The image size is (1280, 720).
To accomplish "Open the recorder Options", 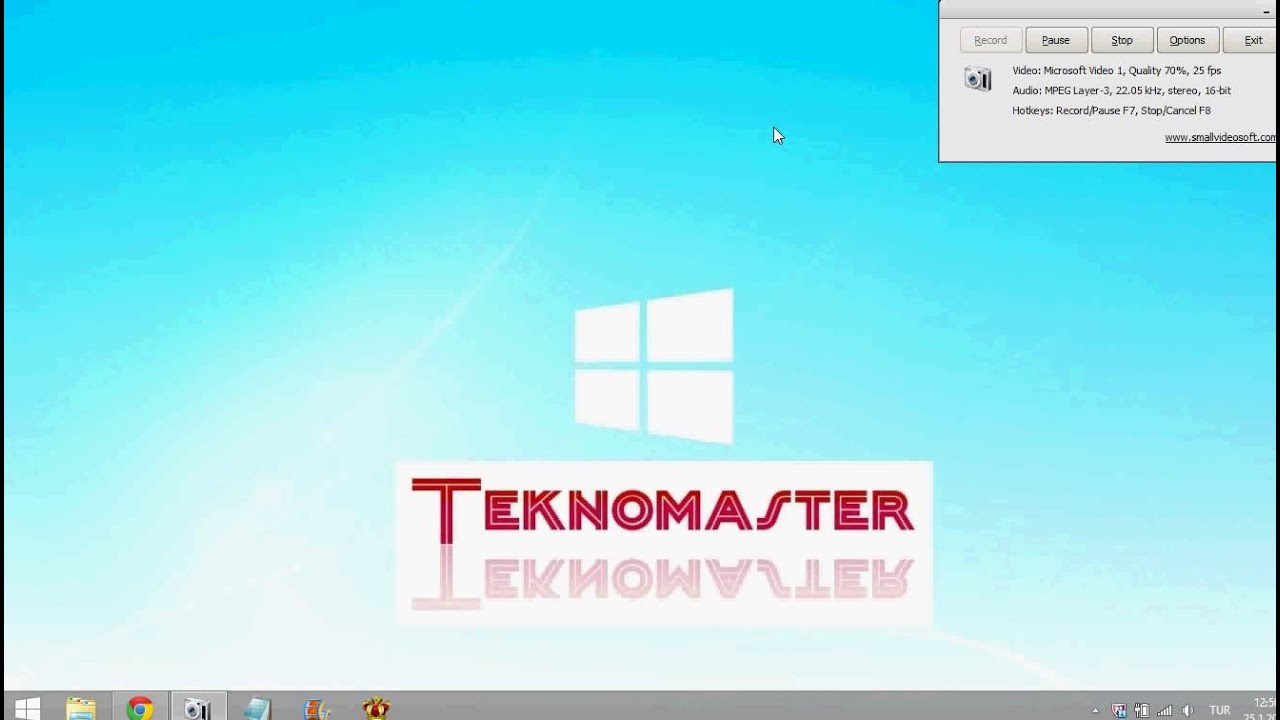I will (x=1187, y=40).
